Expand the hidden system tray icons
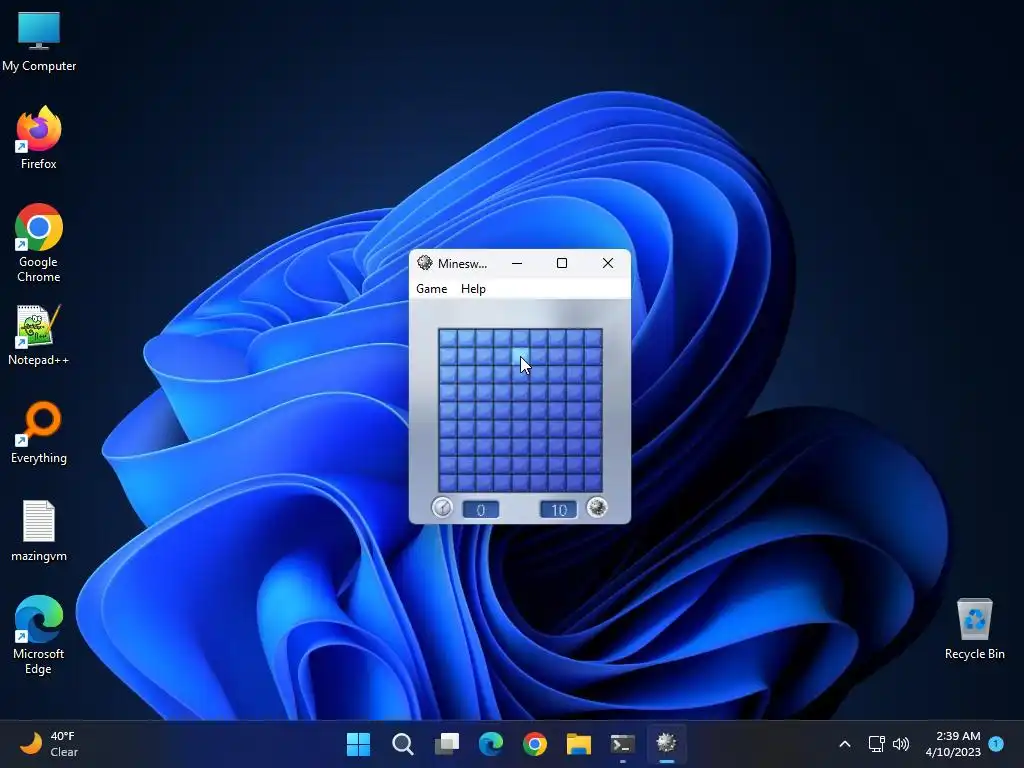 click(x=844, y=744)
